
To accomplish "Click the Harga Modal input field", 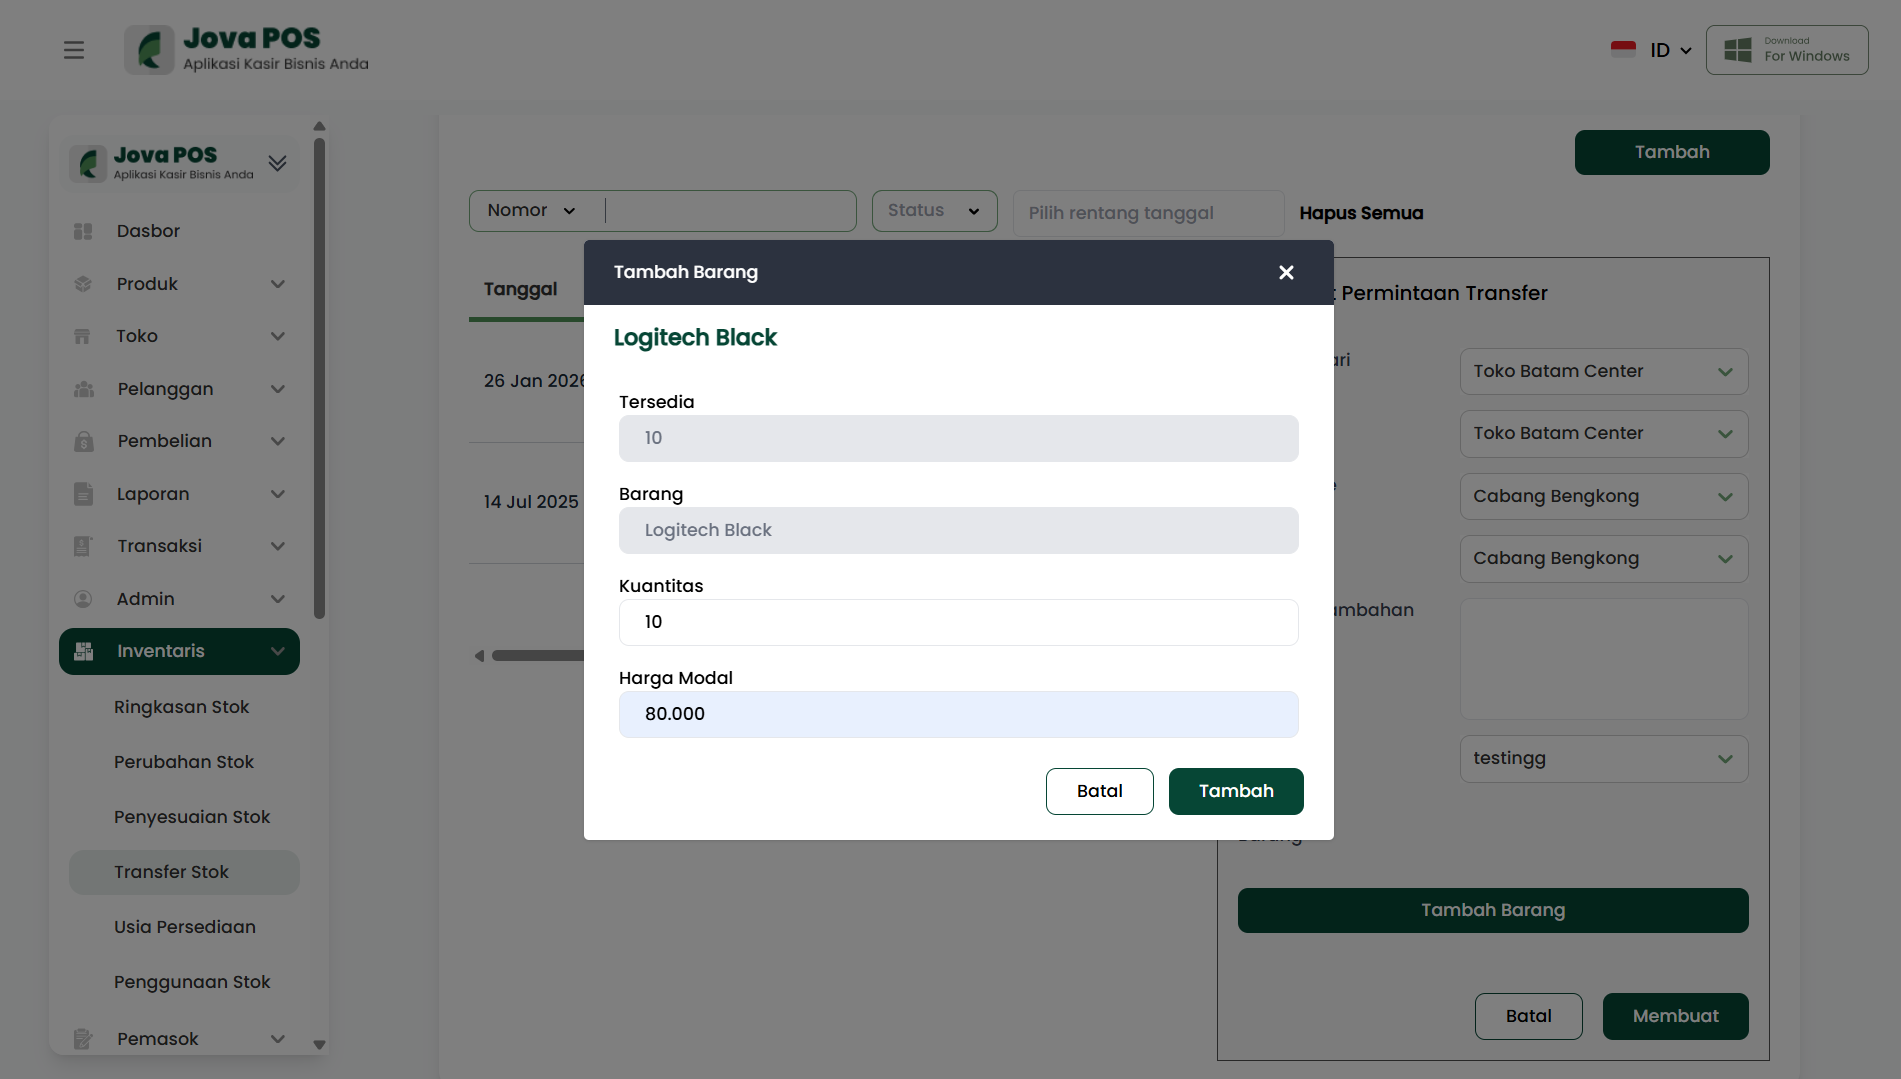I will point(958,714).
